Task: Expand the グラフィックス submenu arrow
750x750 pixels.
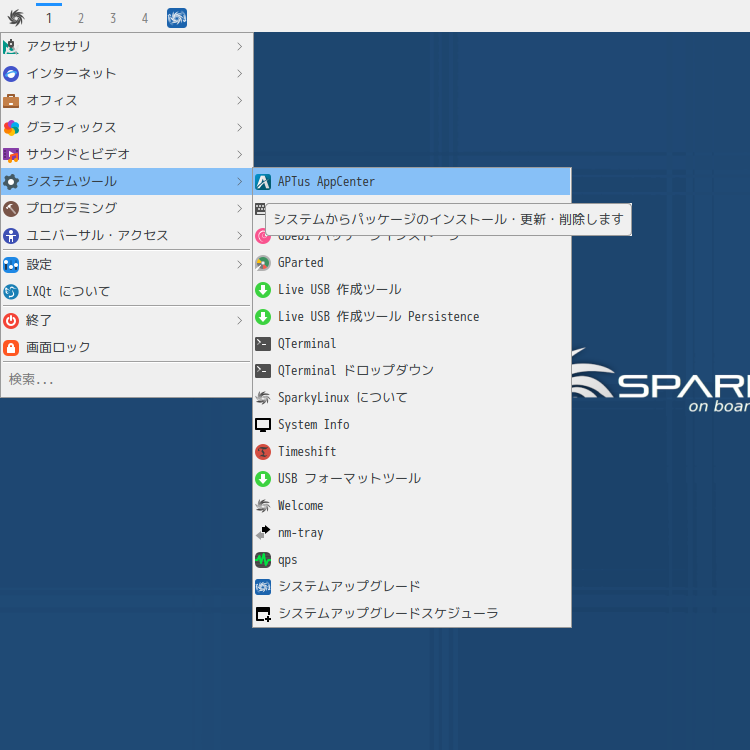Action: click(240, 127)
